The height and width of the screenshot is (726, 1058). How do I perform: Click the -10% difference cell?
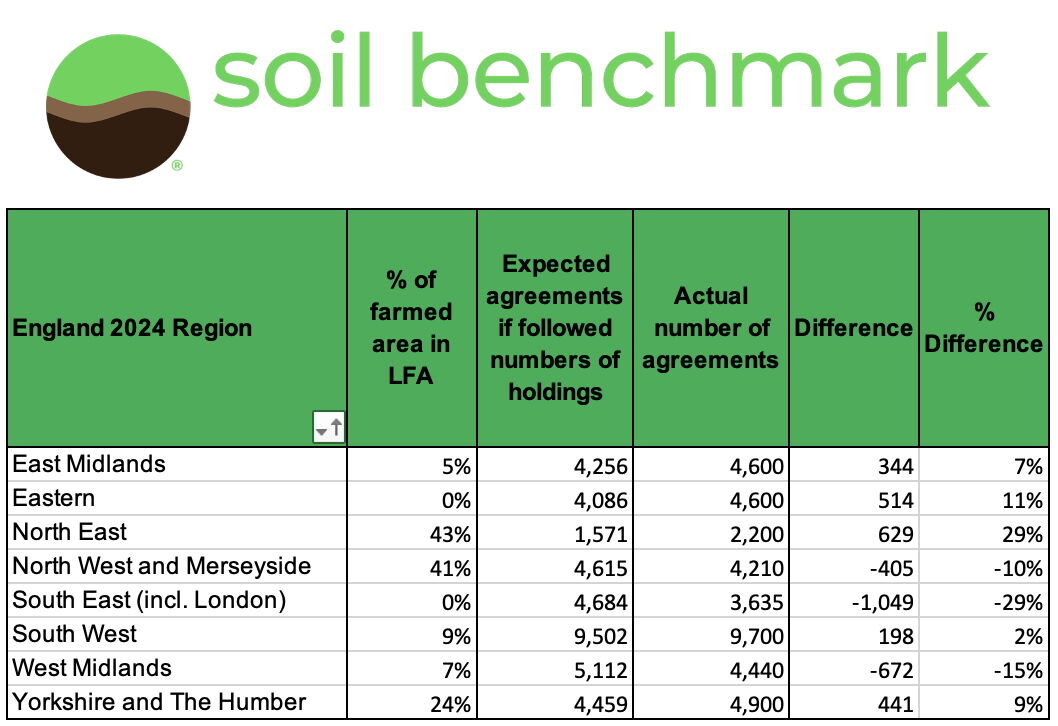[984, 566]
